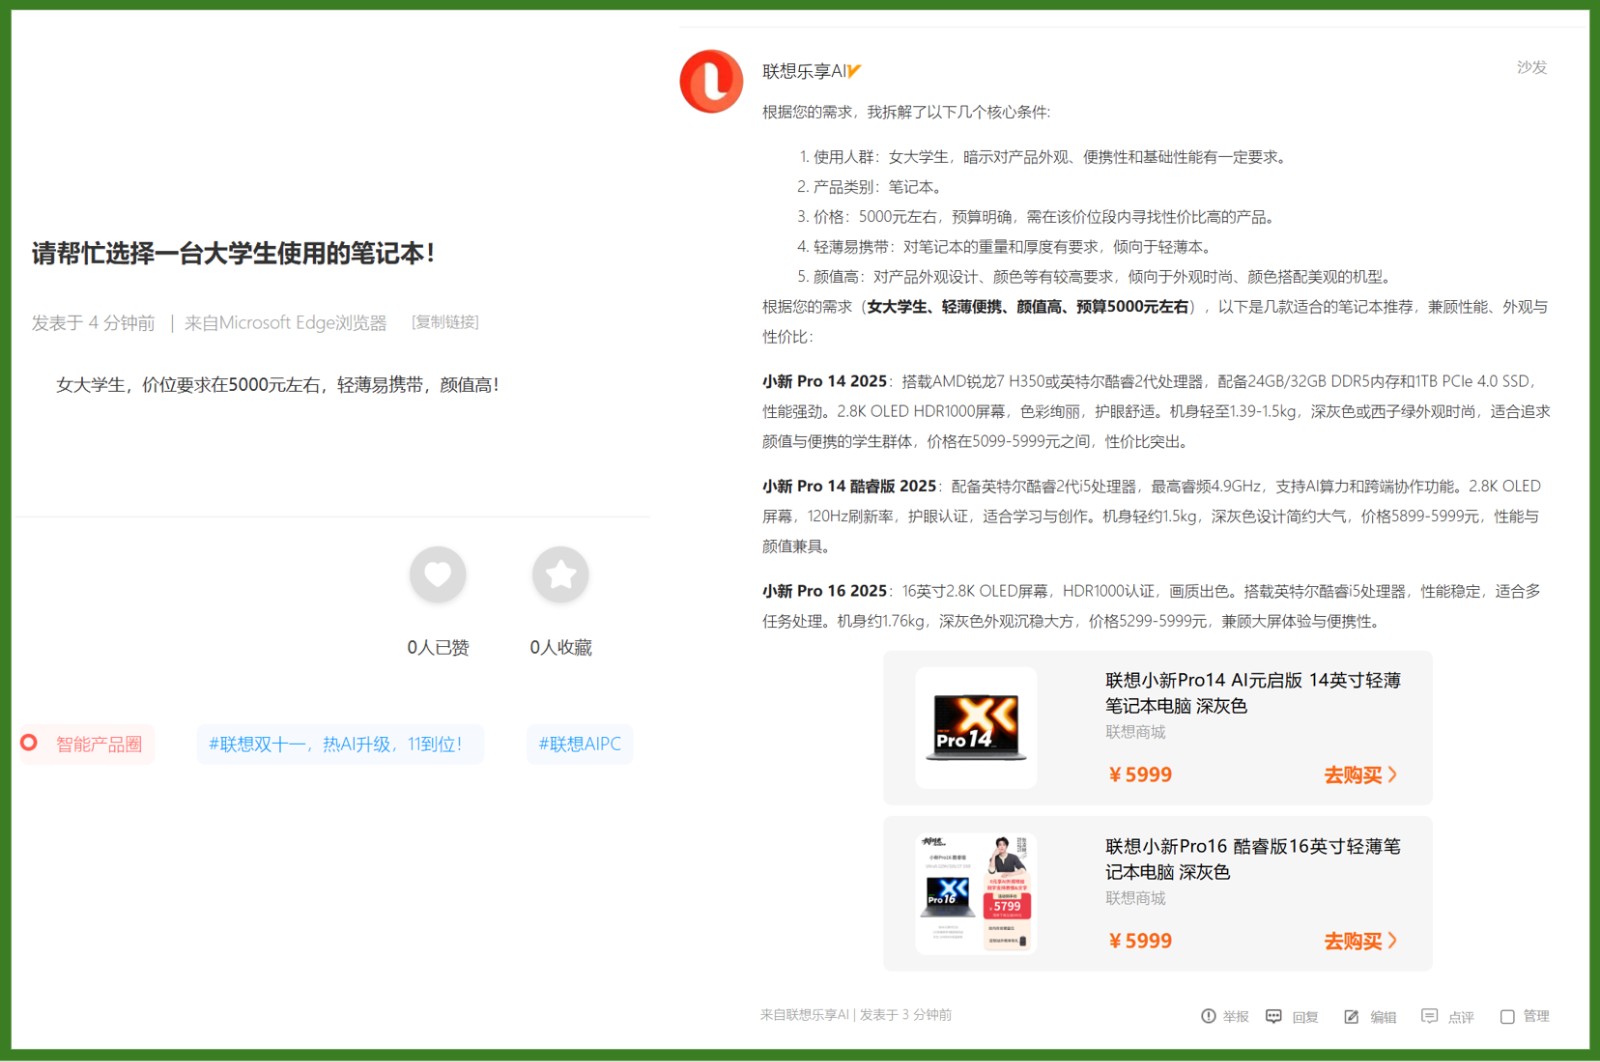
Task: Tick the 管理 checkbox
Action: 1507,1016
